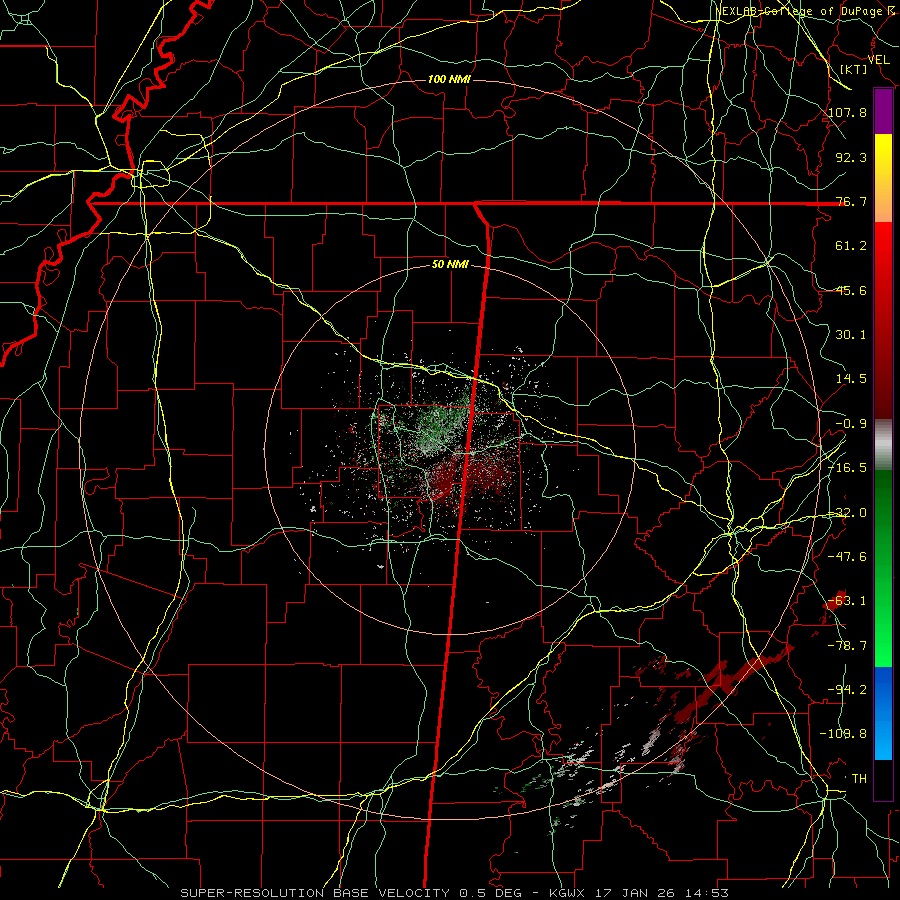This screenshot has height=900, width=900.
Task: Click the [KT] units label
Action: coord(854,69)
